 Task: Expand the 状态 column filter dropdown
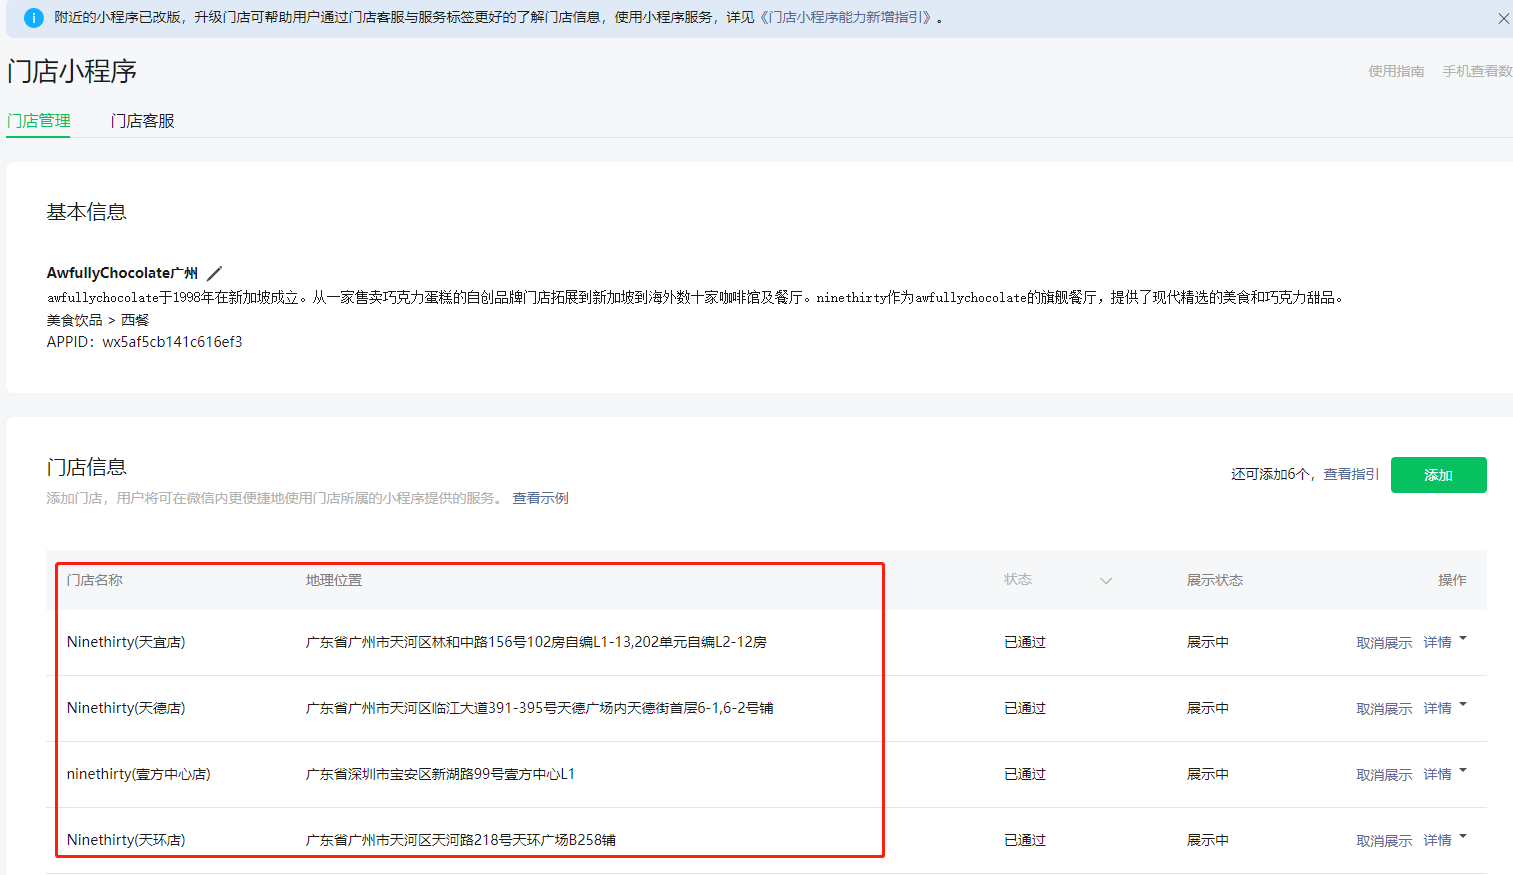1106,580
